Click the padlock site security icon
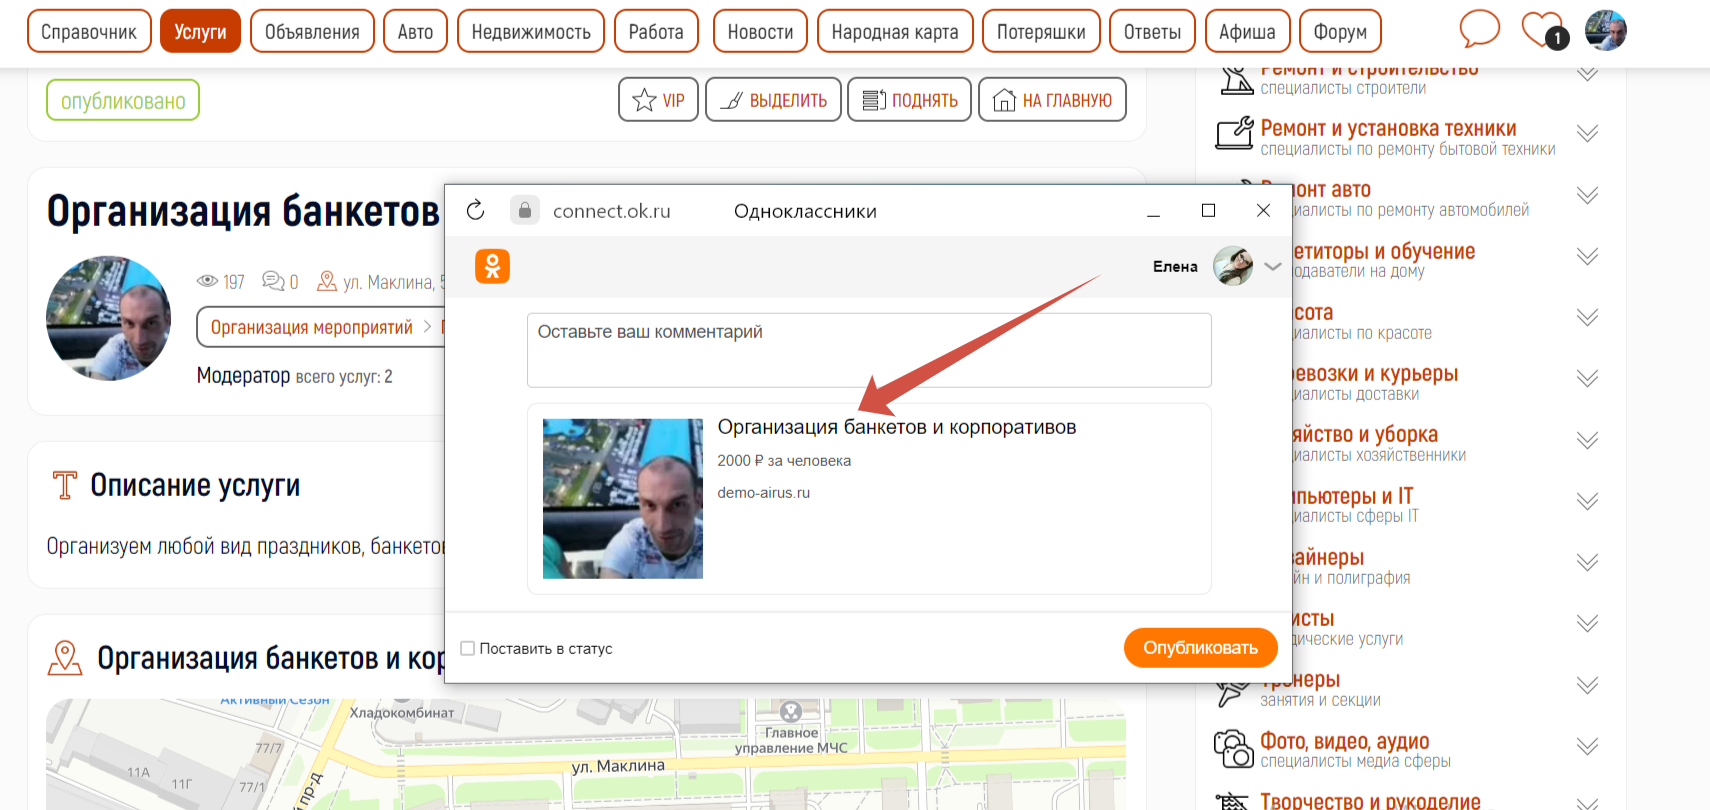Viewport: 1710px width, 810px height. tap(524, 210)
